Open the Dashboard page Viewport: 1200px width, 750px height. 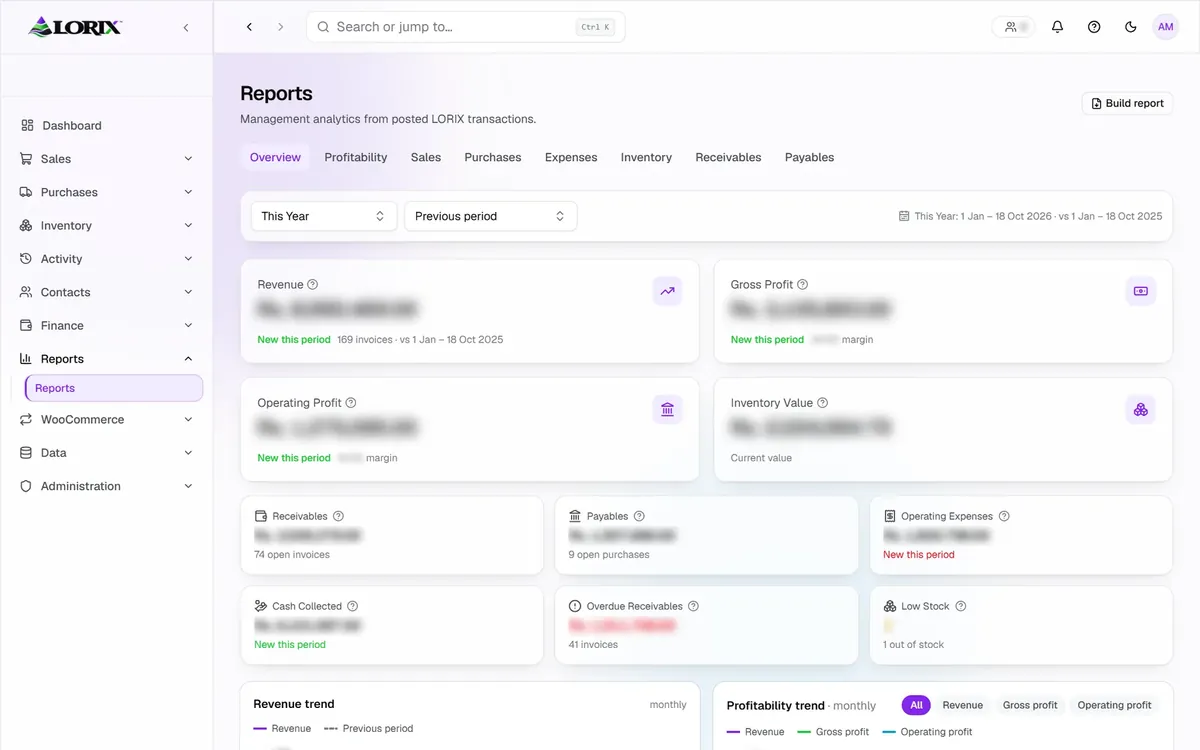click(x=107, y=125)
